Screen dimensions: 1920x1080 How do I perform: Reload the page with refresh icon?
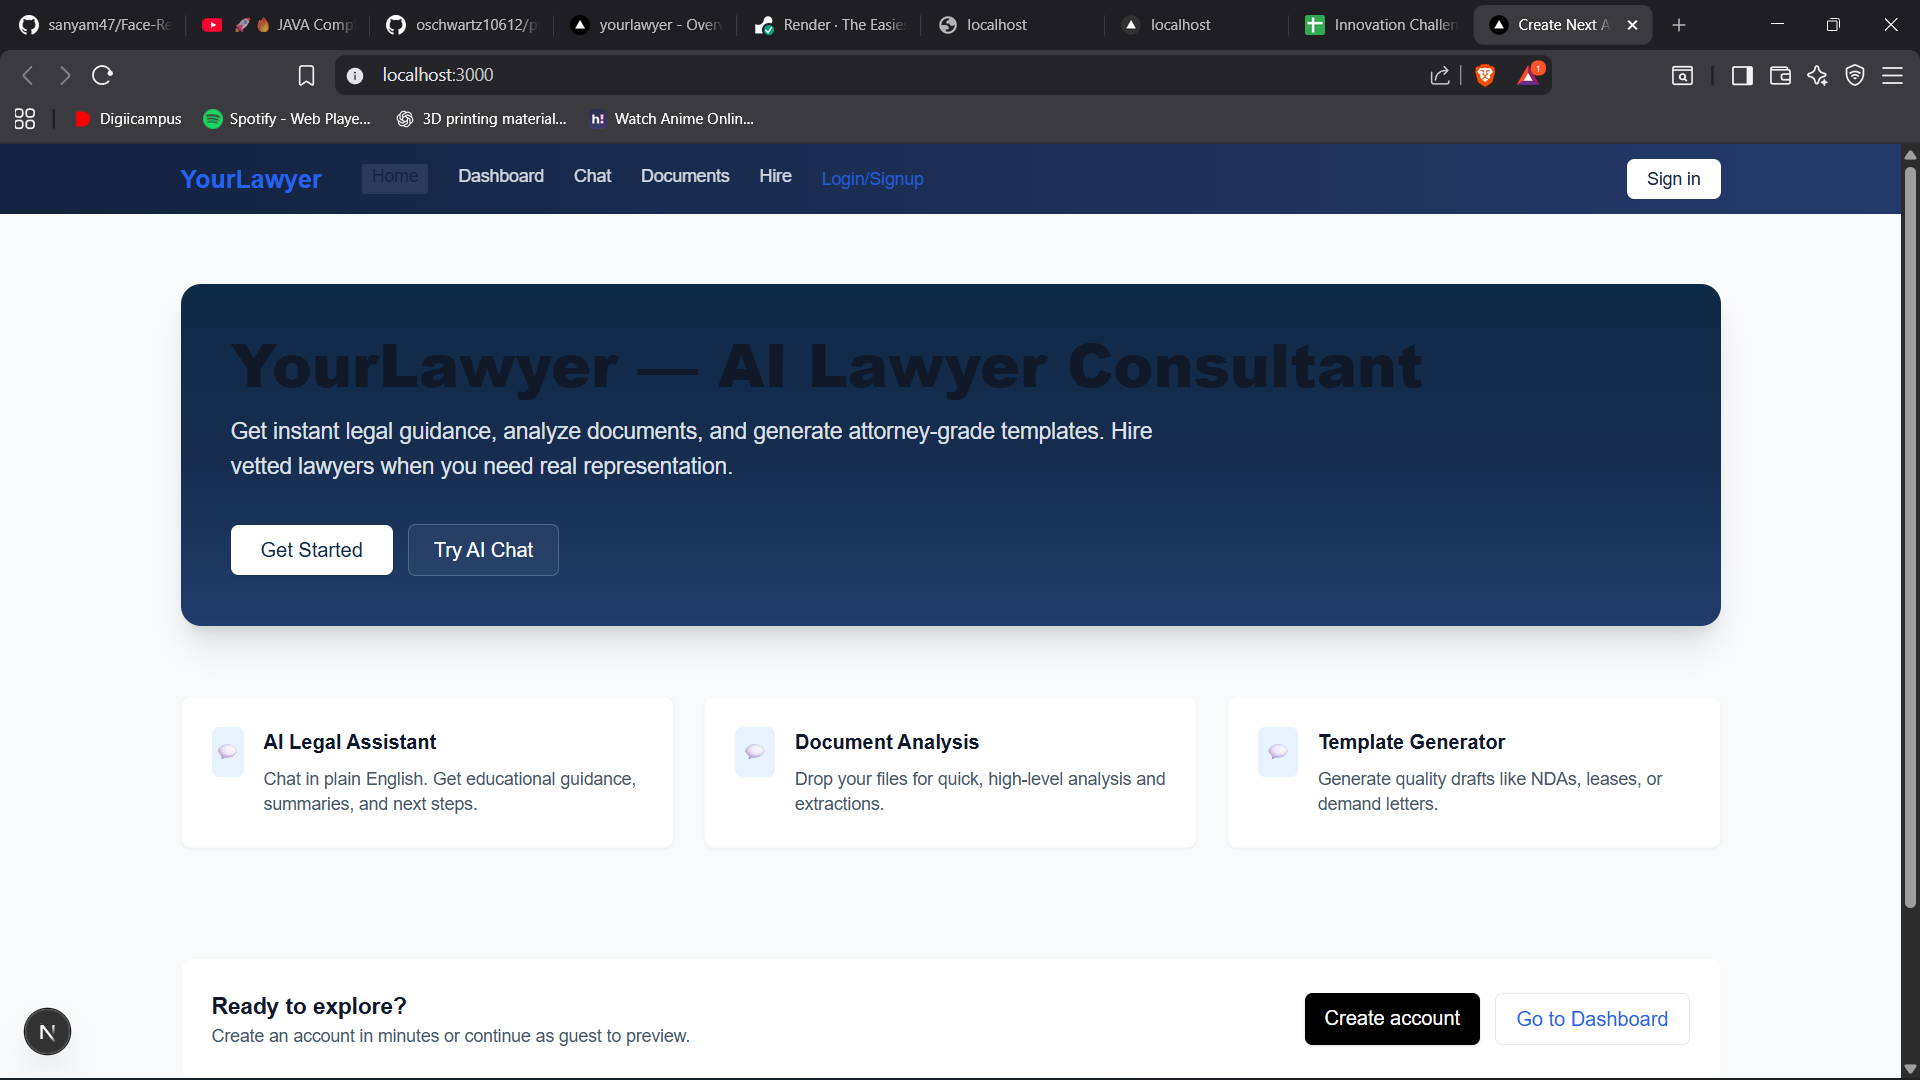102,75
